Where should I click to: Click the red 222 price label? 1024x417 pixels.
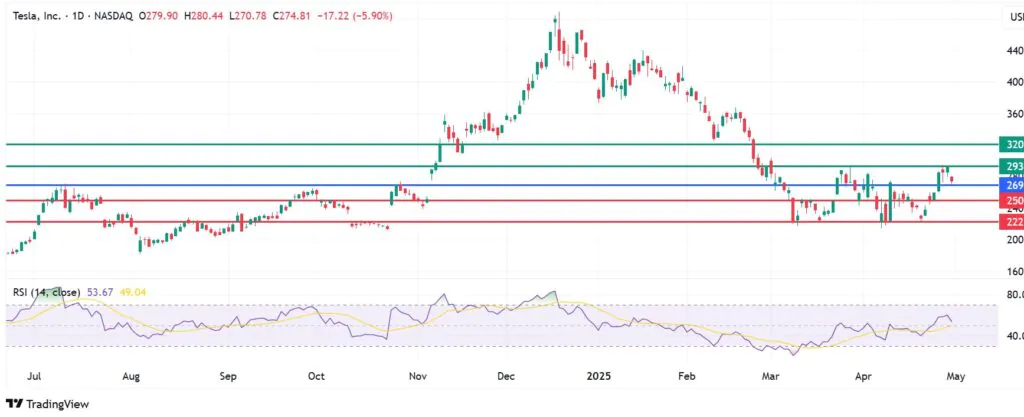(x=1011, y=223)
